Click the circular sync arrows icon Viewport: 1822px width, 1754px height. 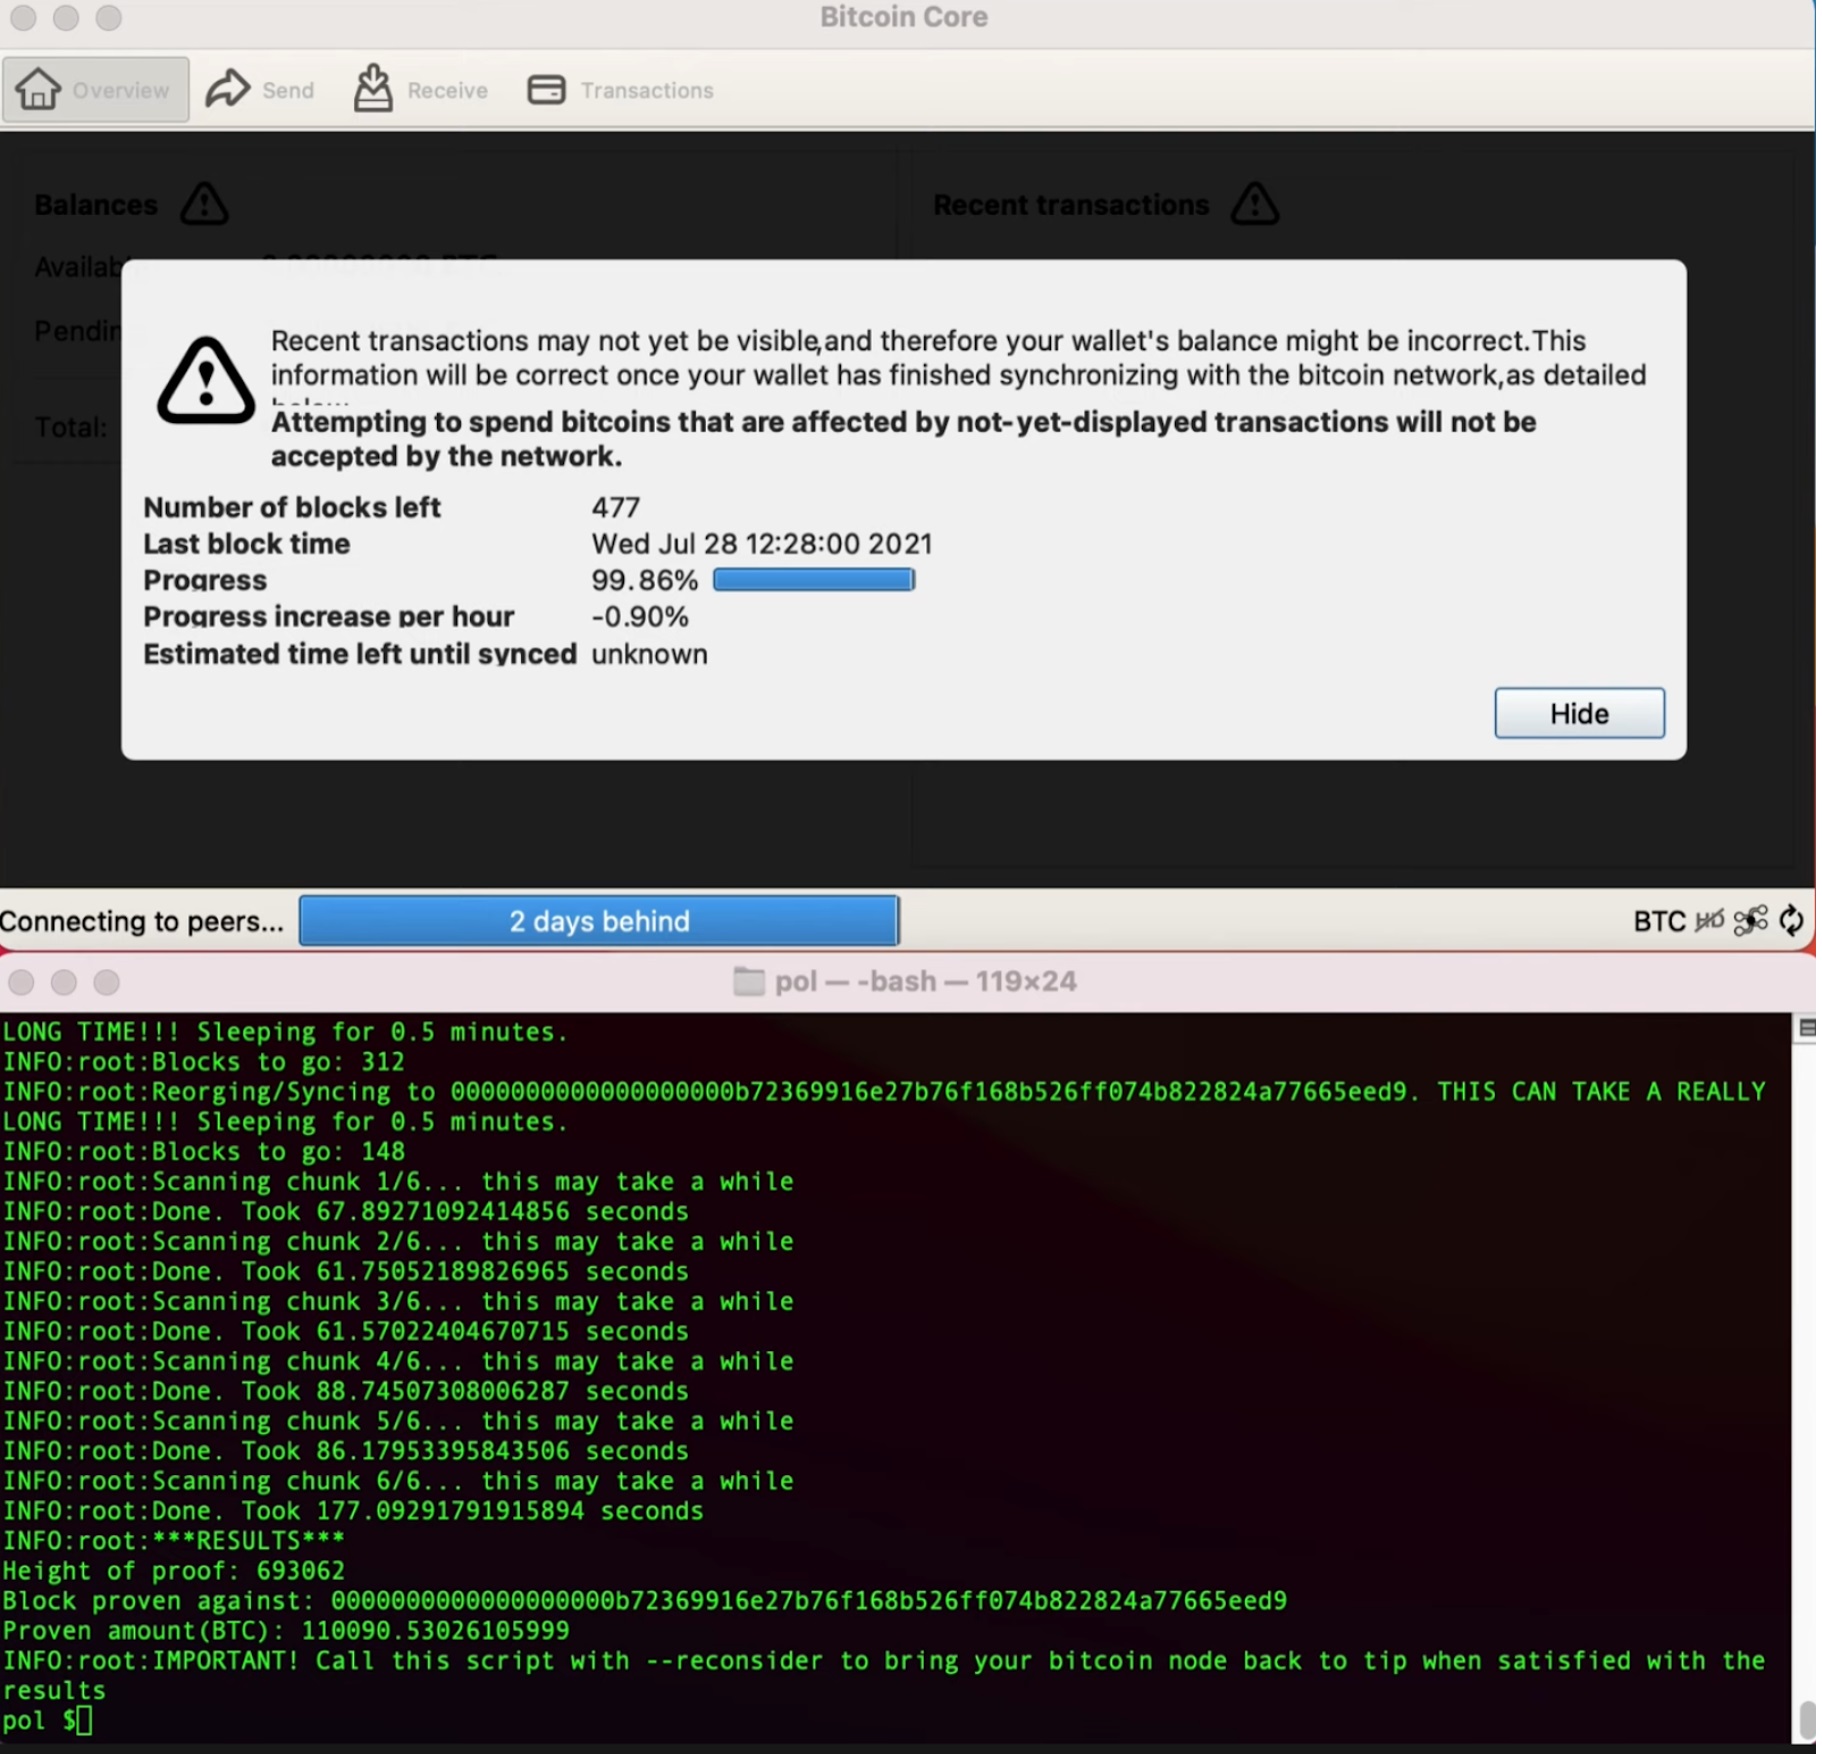coord(1792,920)
